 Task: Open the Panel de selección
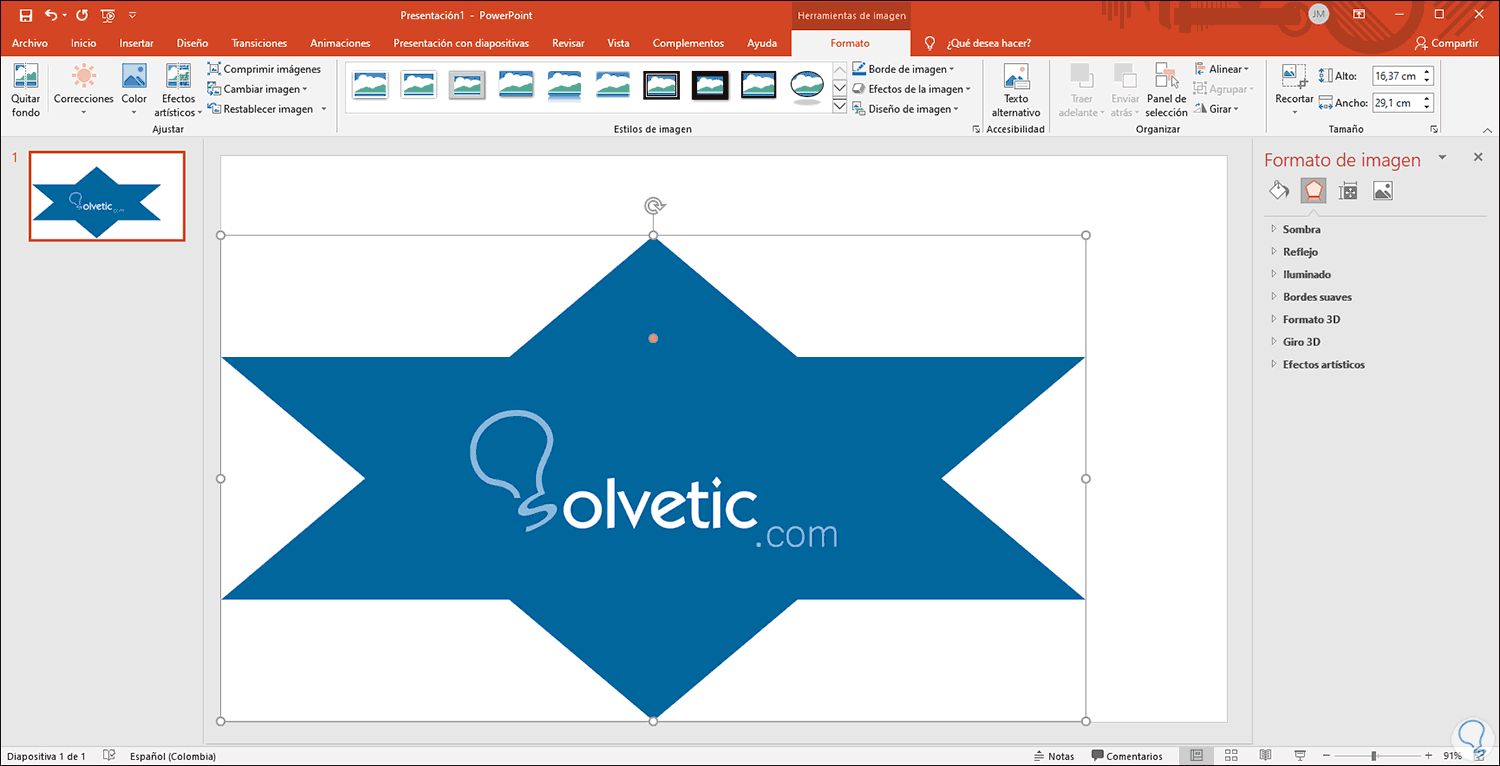tap(1166, 90)
